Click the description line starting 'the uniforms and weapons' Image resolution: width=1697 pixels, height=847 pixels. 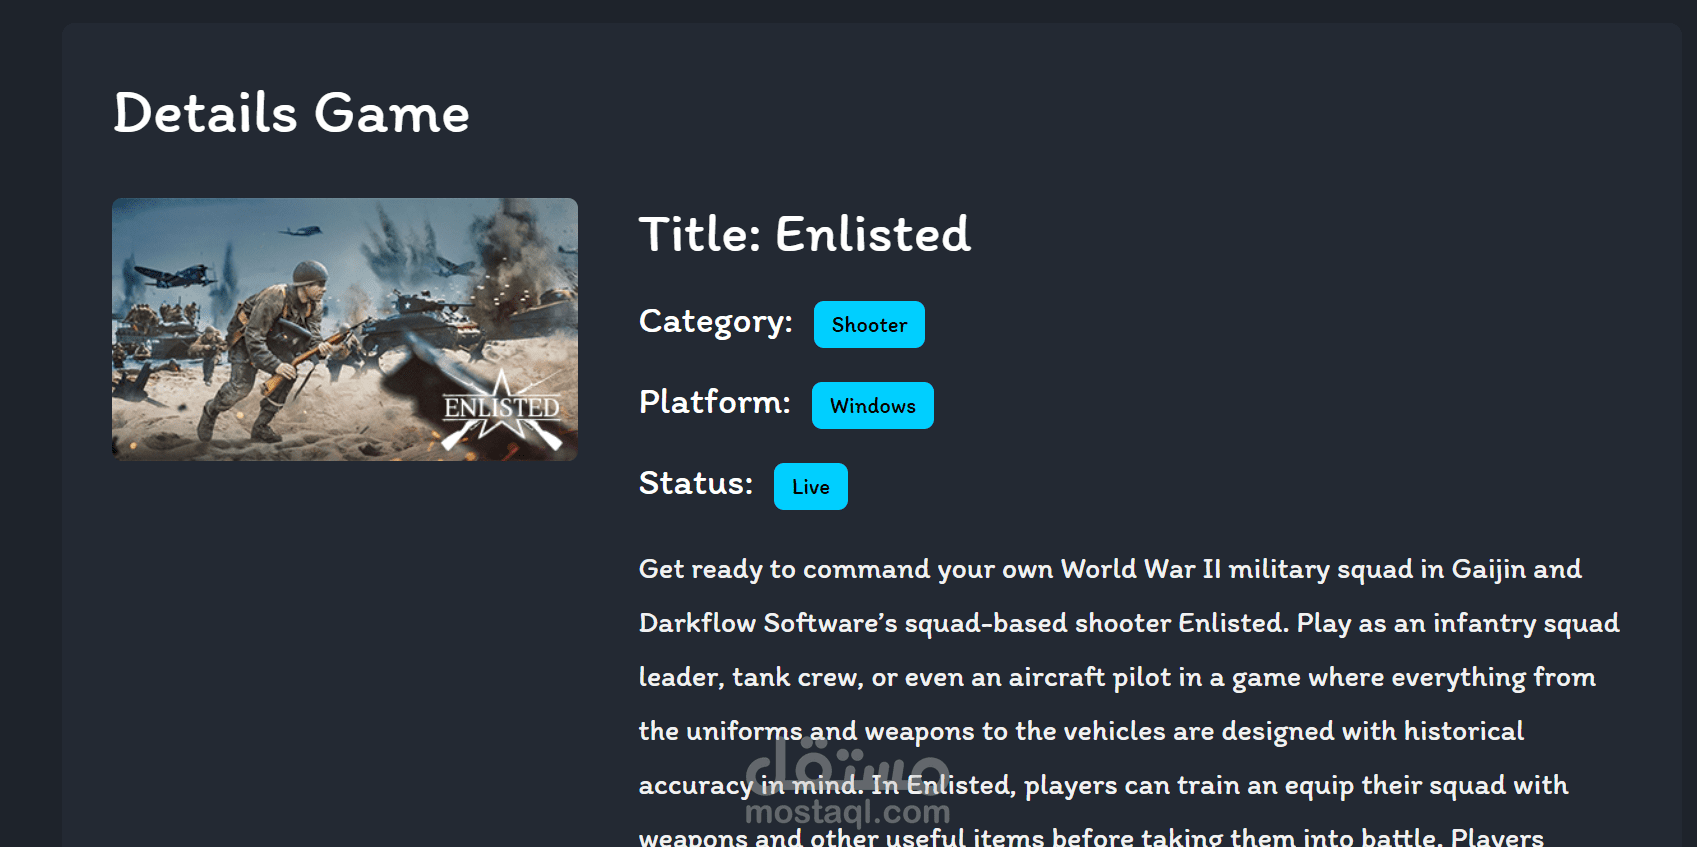1081,731
